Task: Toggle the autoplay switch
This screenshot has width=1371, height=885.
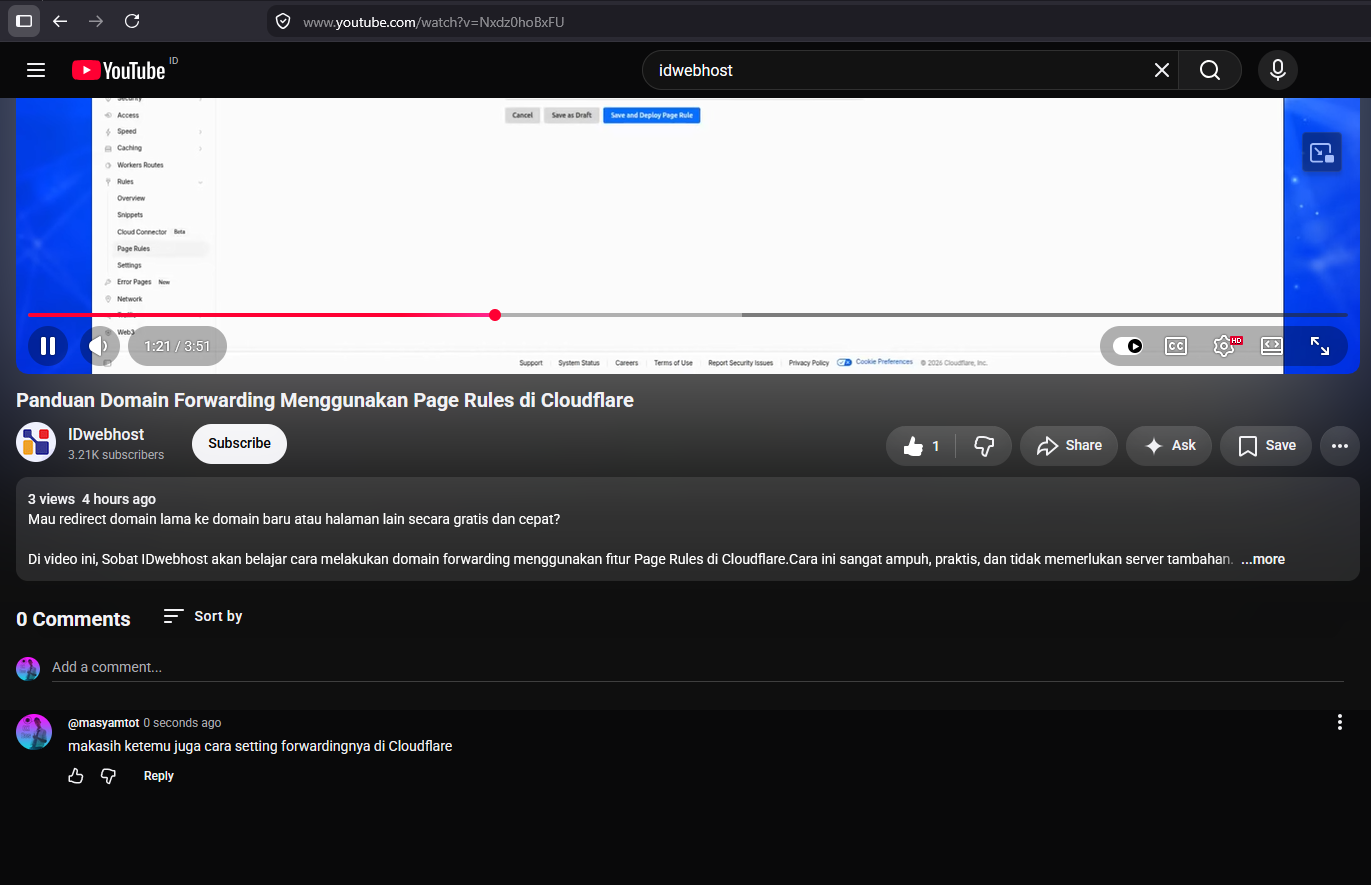Action: (1128, 346)
